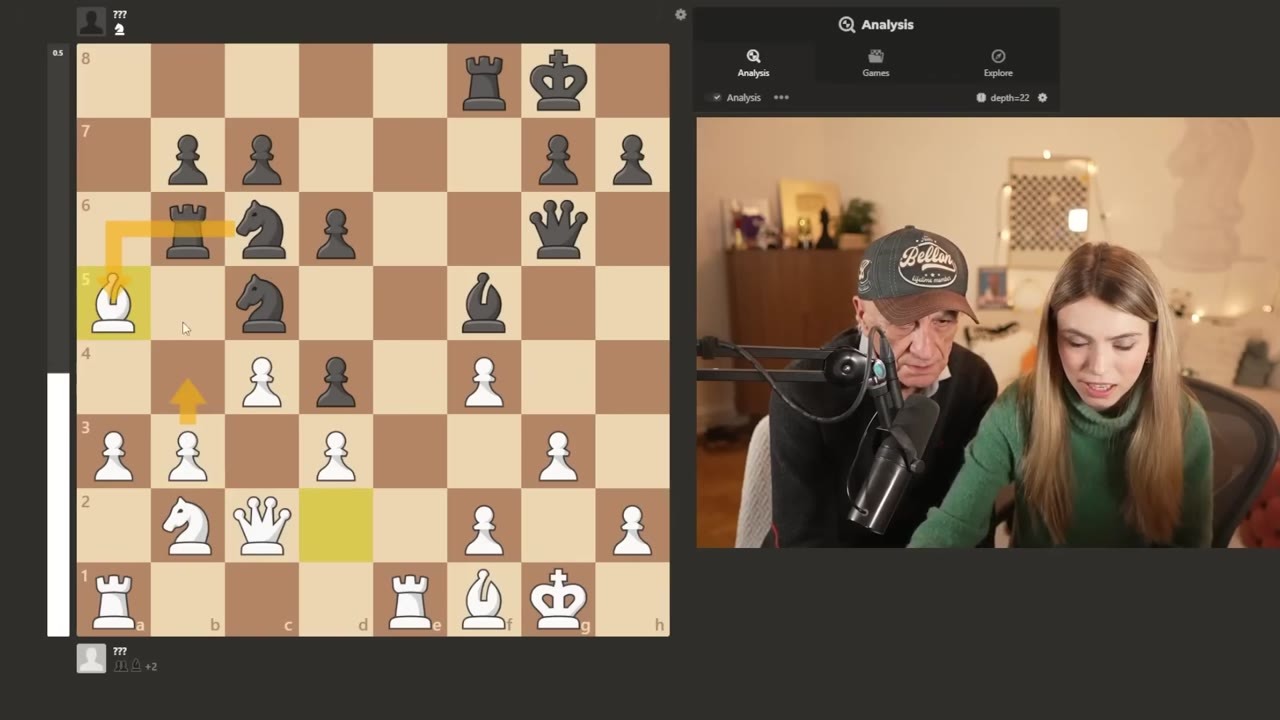Click the top player's avatar
This screenshot has width=1280, height=720.
91,21
